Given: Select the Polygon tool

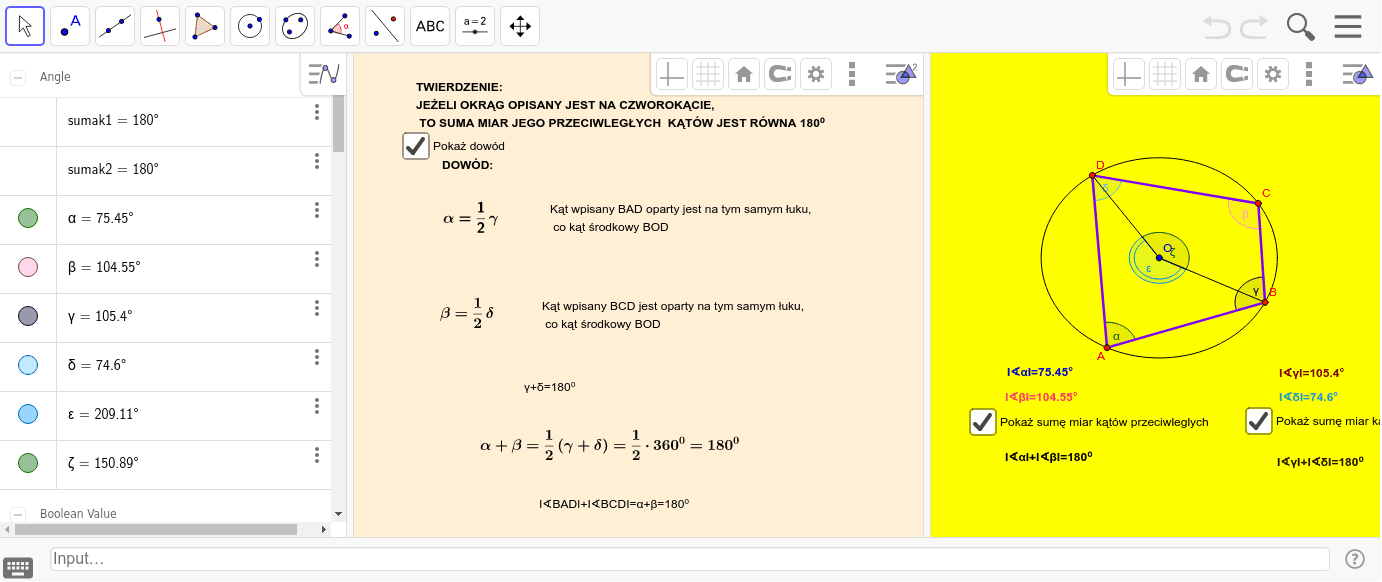Looking at the screenshot, I should coord(205,26).
